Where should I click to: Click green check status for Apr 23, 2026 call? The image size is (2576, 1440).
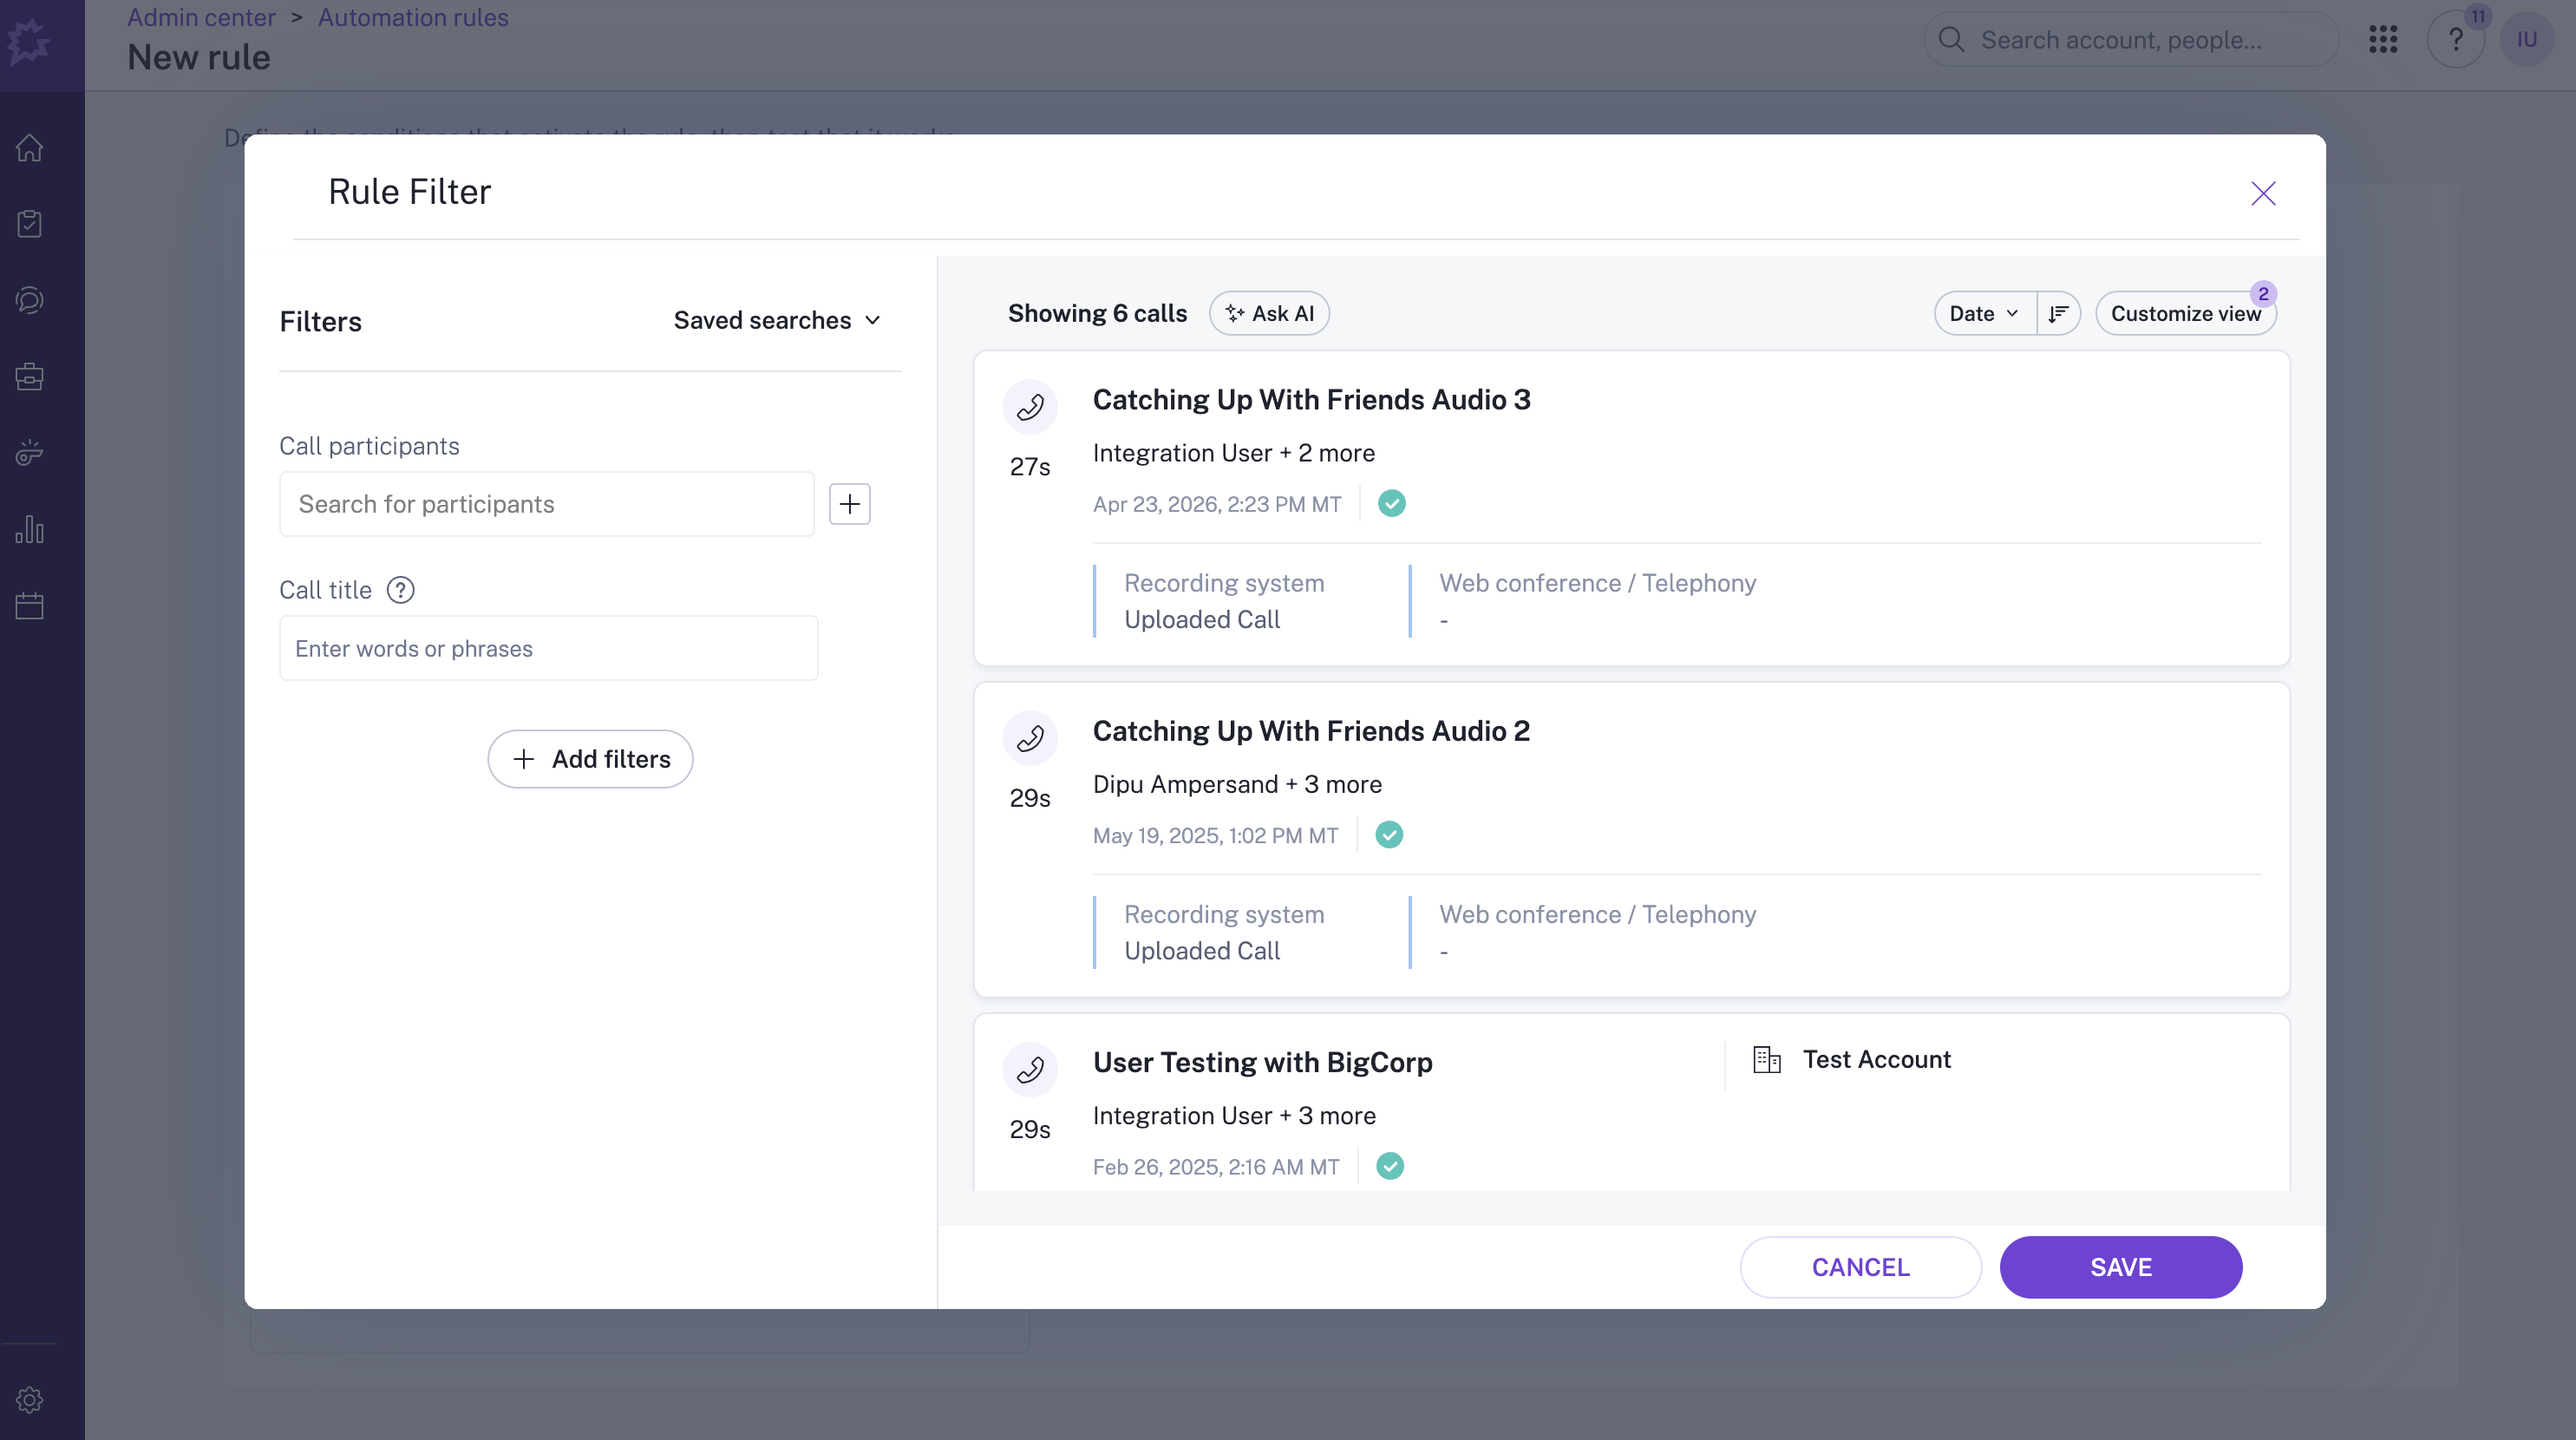coord(1391,503)
